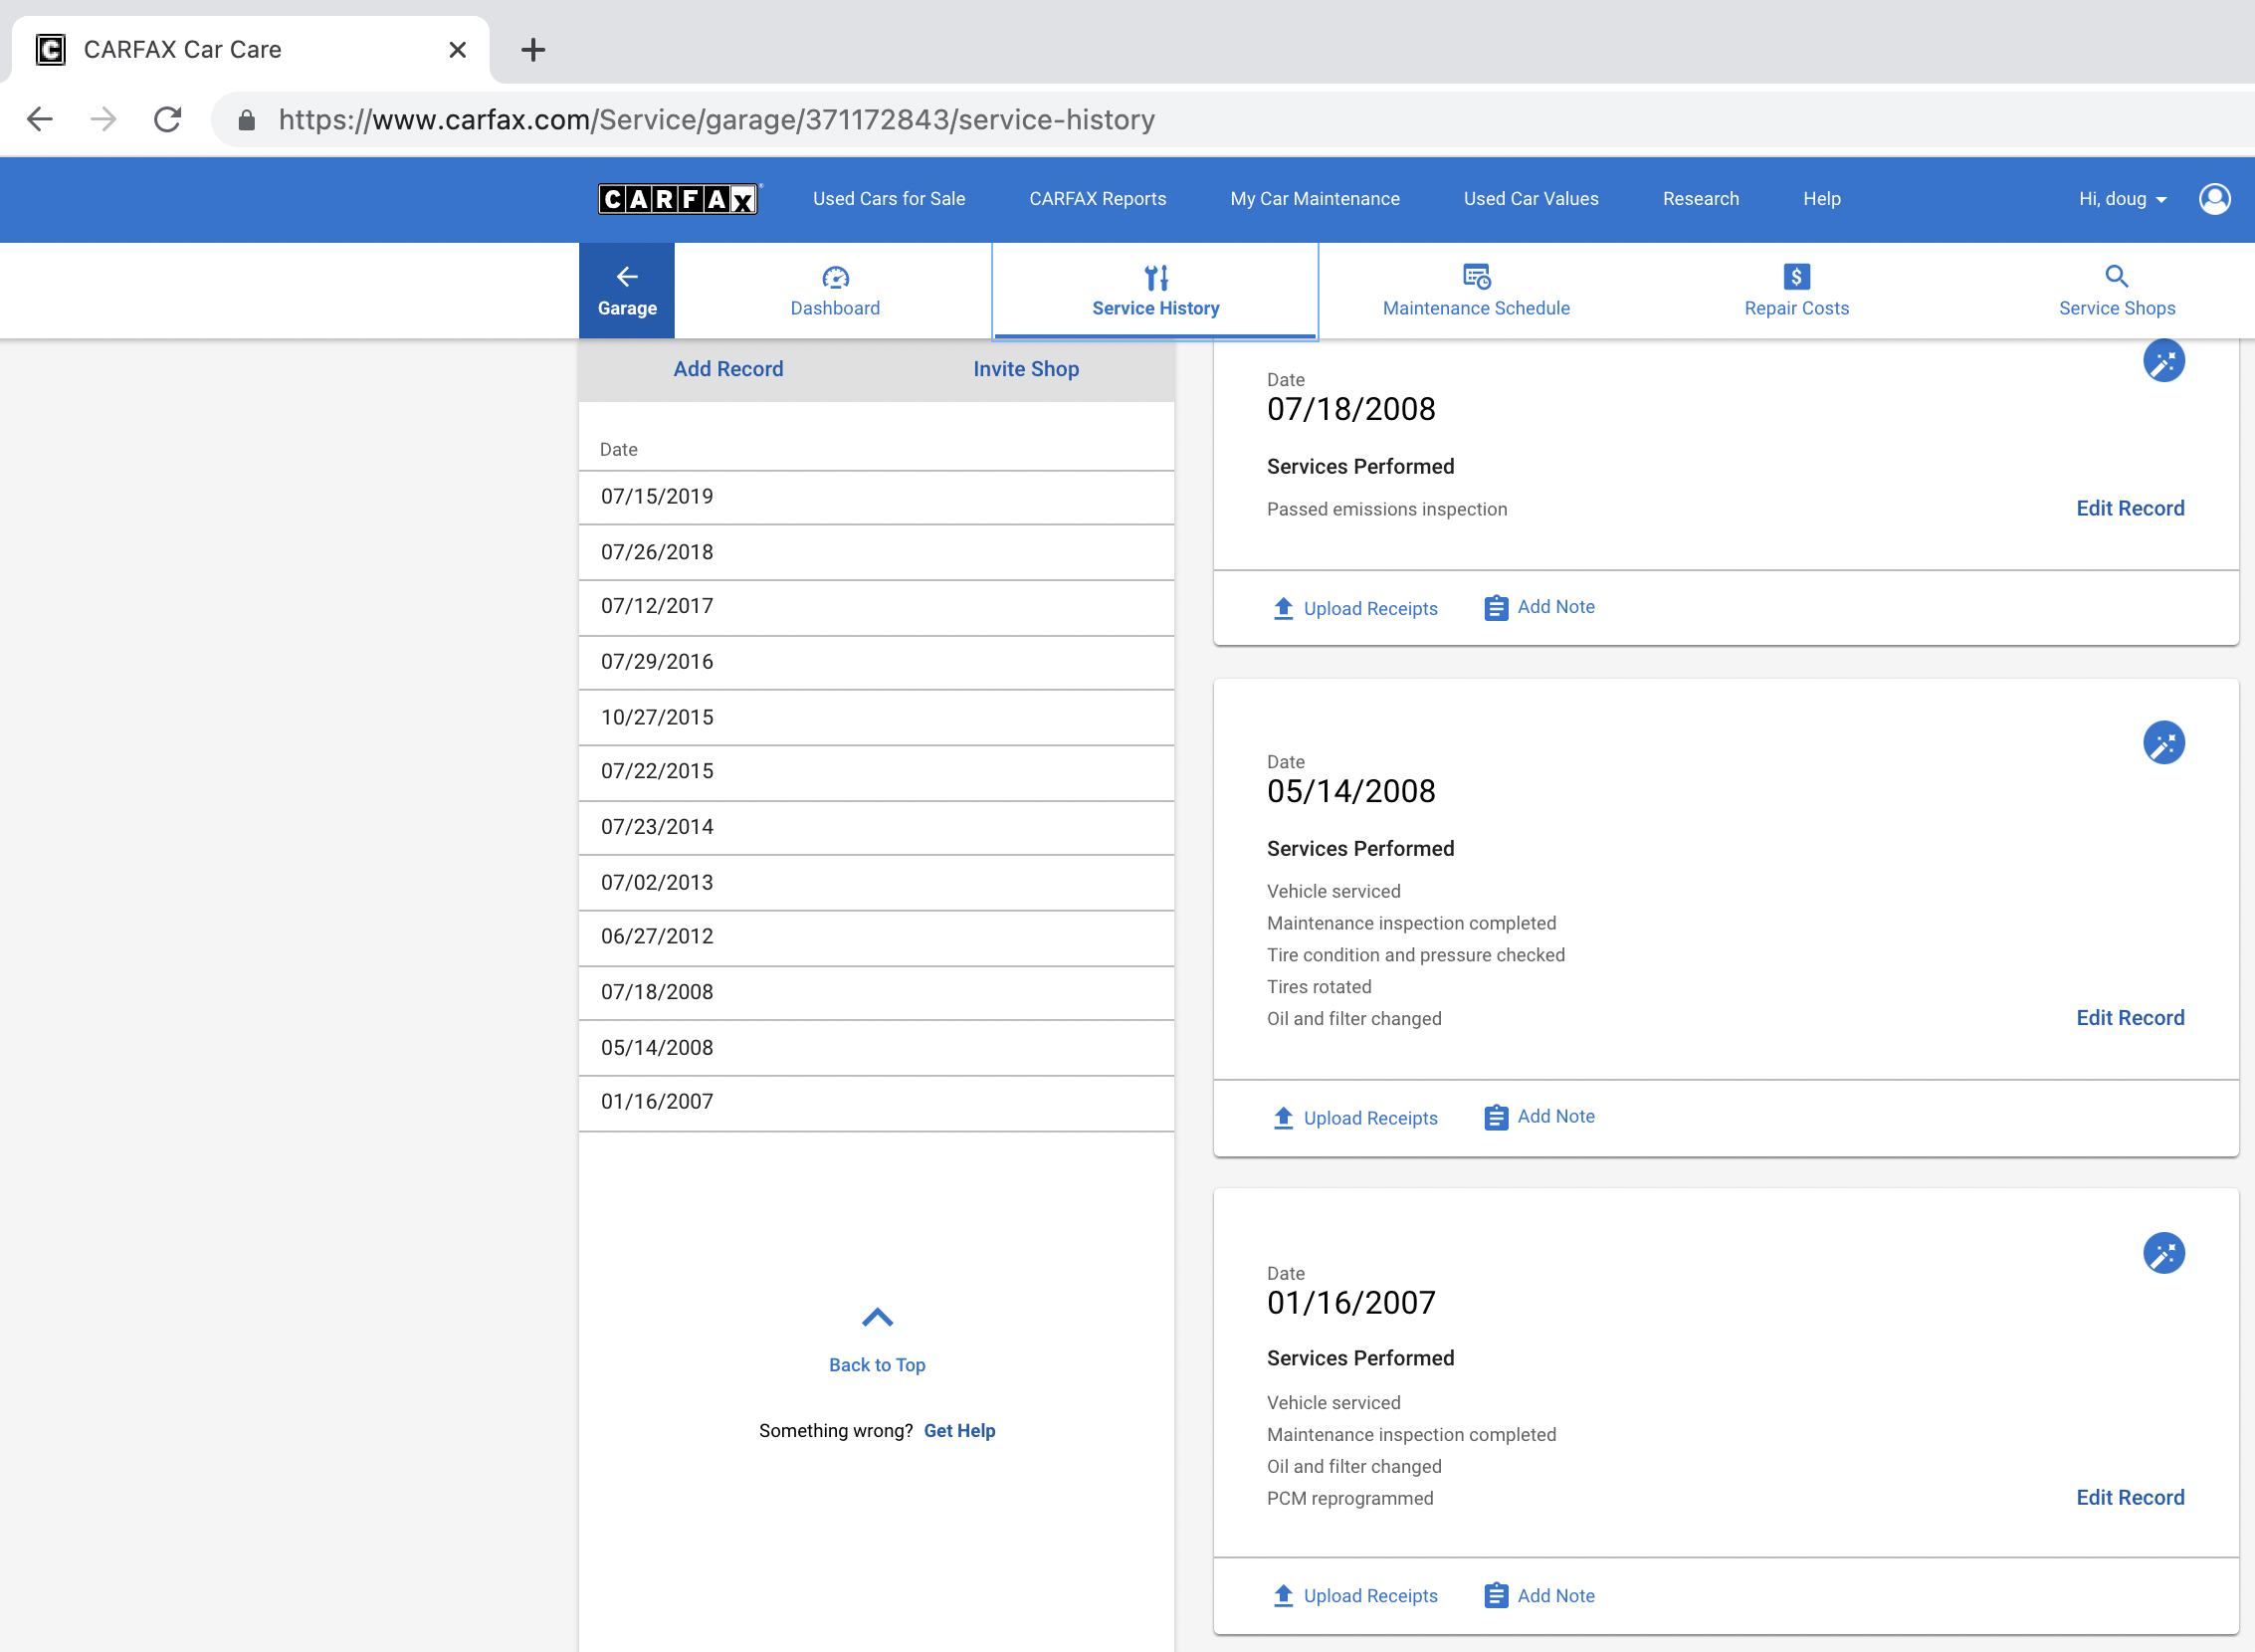Open My Car Maintenance menu
This screenshot has height=1652, width=2255.
[1314, 199]
